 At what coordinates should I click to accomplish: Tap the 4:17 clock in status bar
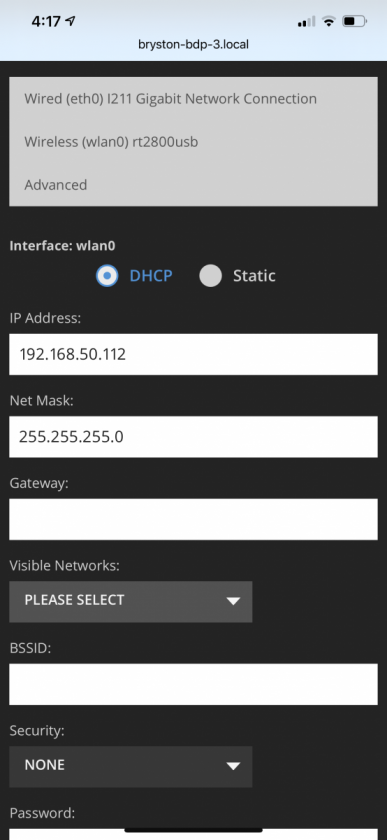pos(46,21)
